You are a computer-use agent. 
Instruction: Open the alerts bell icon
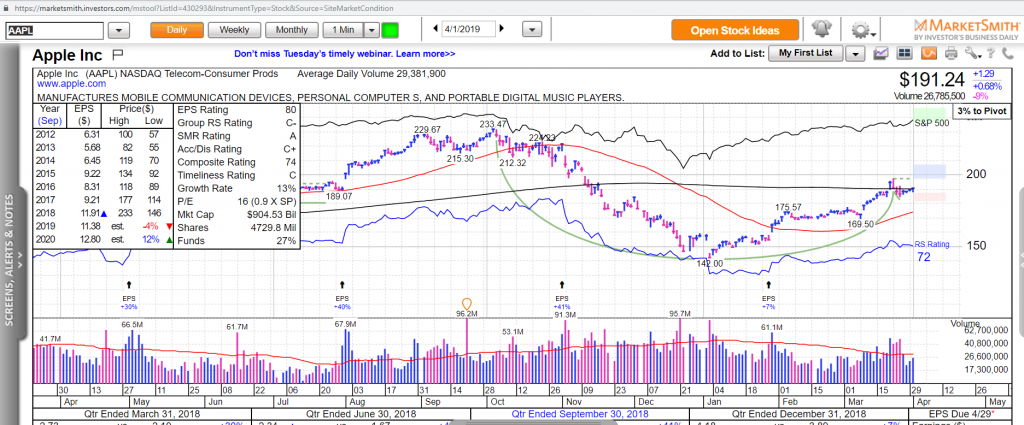pos(822,30)
